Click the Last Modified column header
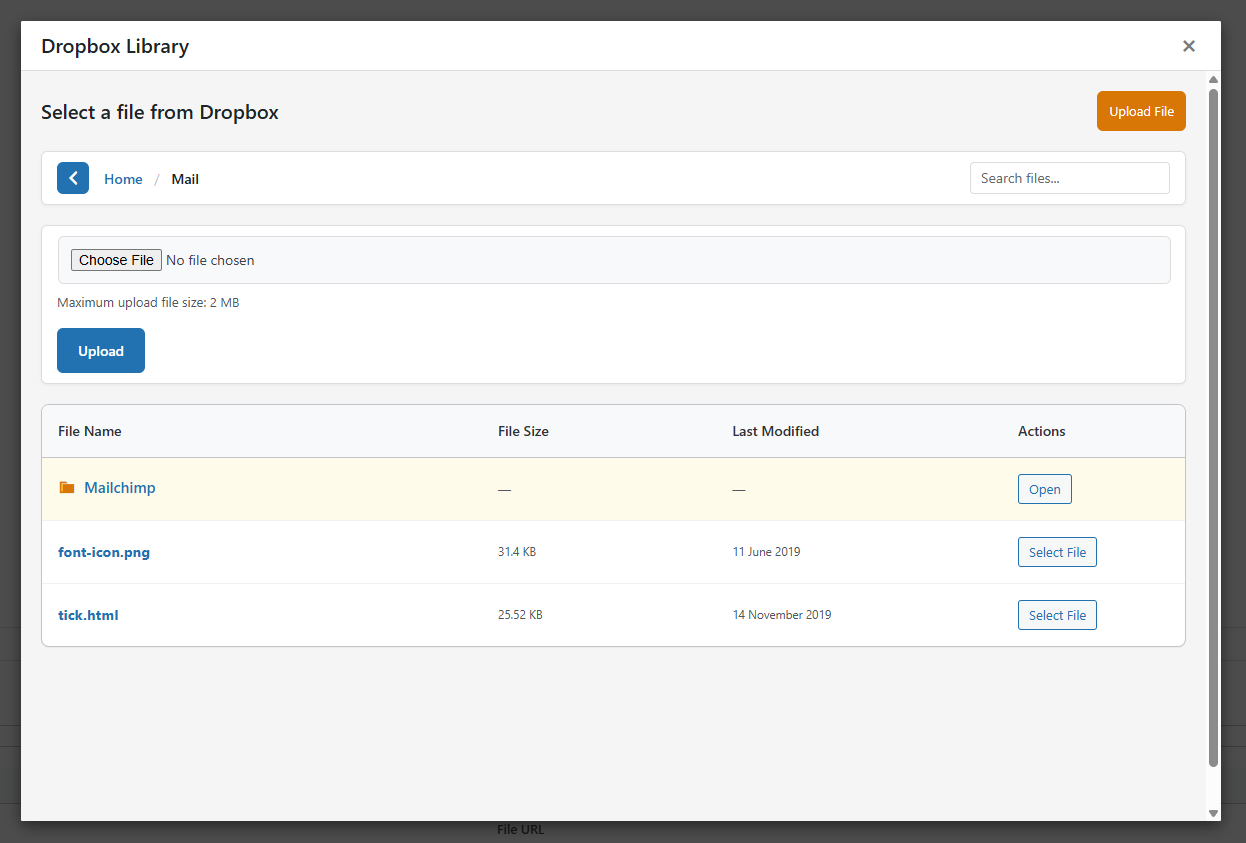The image size is (1246, 843). pyautogui.click(x=775, y=431)
